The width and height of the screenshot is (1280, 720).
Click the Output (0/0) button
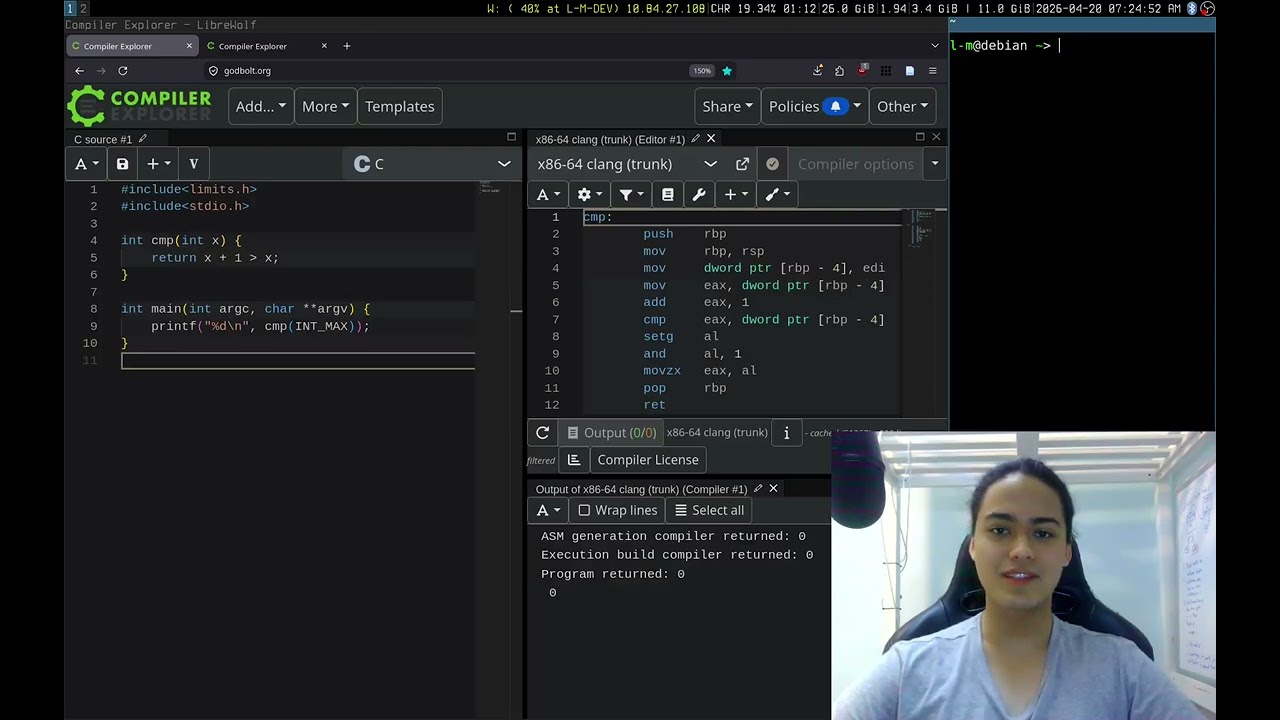coord(611,433)
